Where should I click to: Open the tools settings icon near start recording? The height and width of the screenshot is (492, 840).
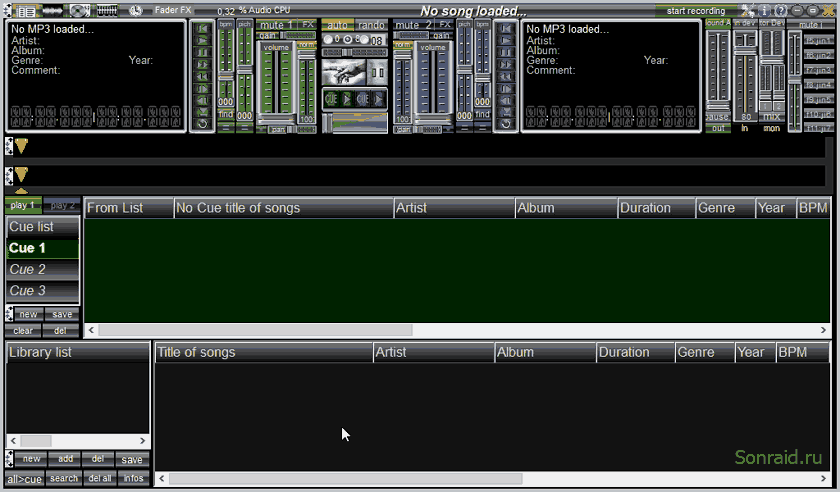pos(747,10)
